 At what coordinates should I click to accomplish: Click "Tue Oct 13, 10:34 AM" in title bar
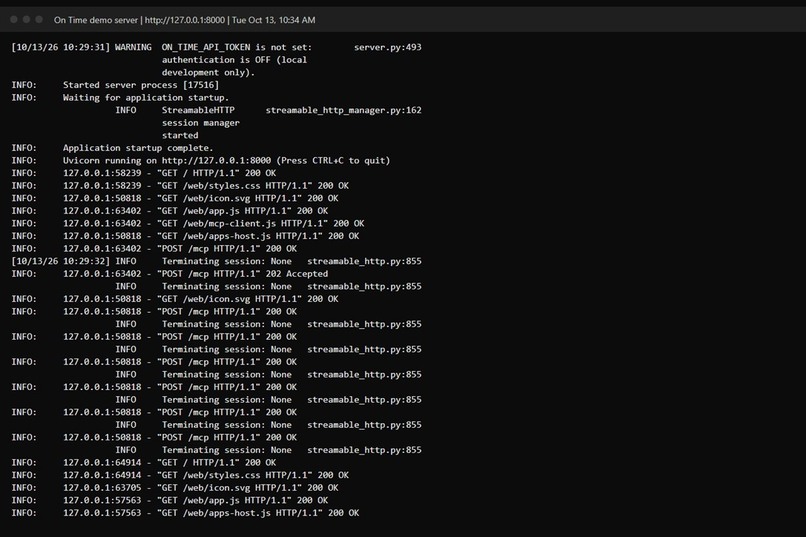(x=273, y=20)
